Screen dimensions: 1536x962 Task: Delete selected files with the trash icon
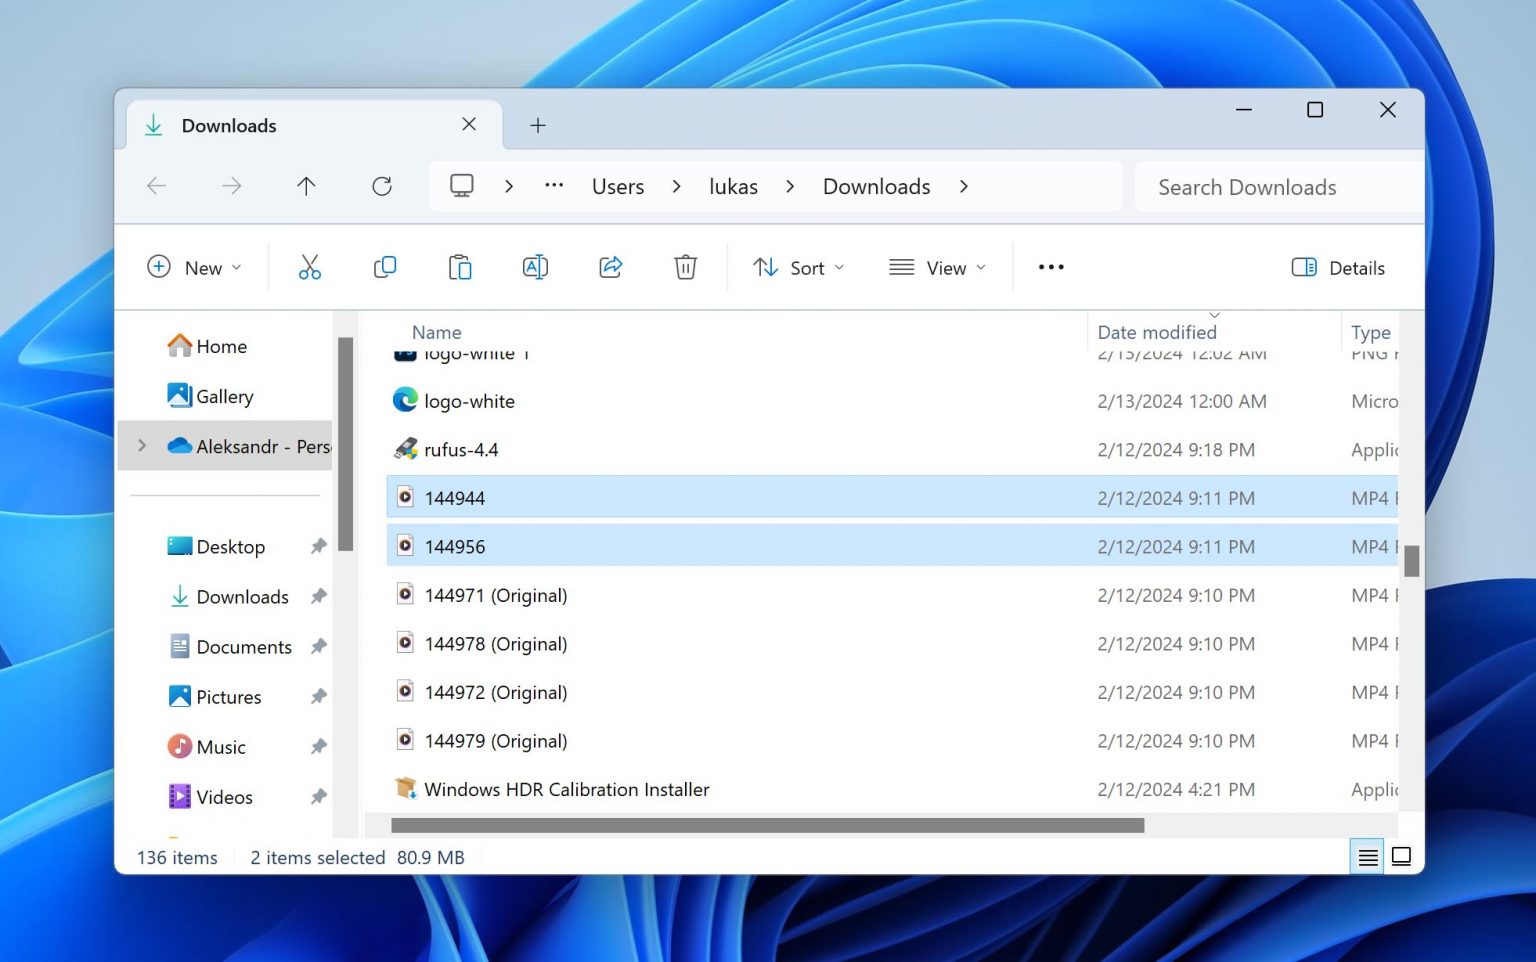[x=685, y=267]
